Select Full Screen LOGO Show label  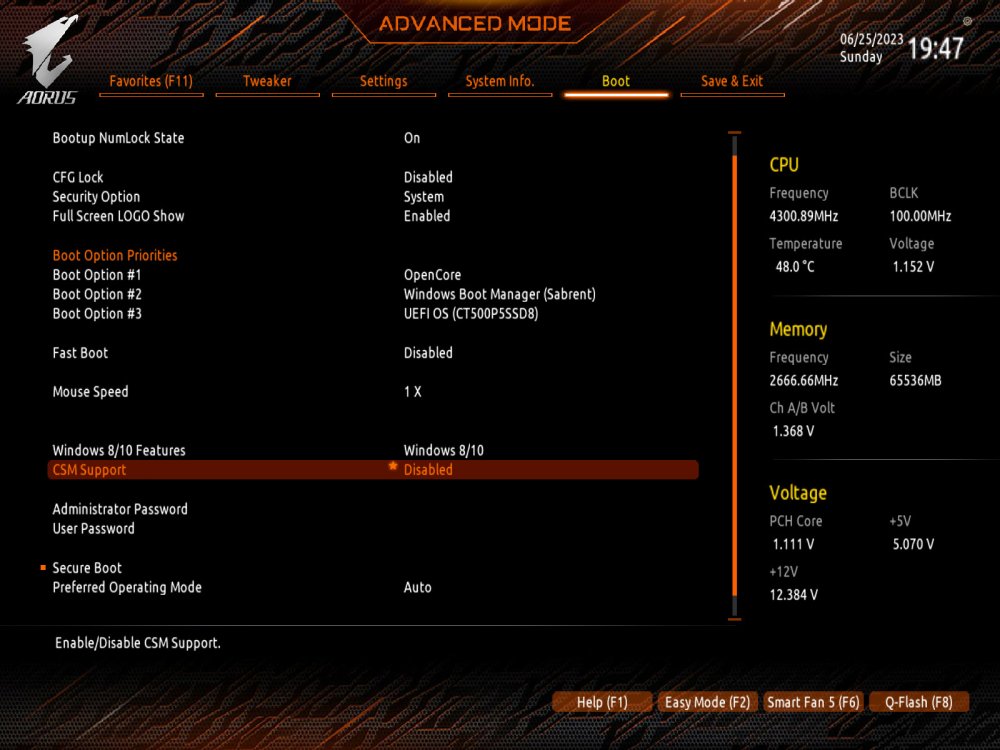pyautogui.click(x=118, y=216)
